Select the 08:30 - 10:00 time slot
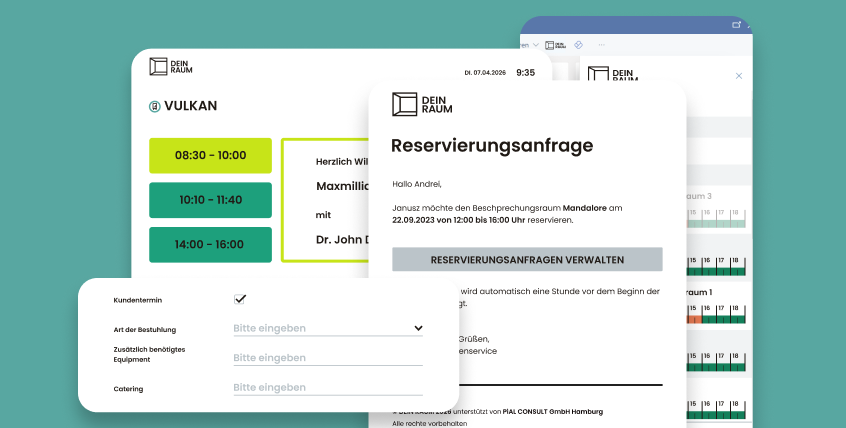The image size is (846, 428). (210, 155)
